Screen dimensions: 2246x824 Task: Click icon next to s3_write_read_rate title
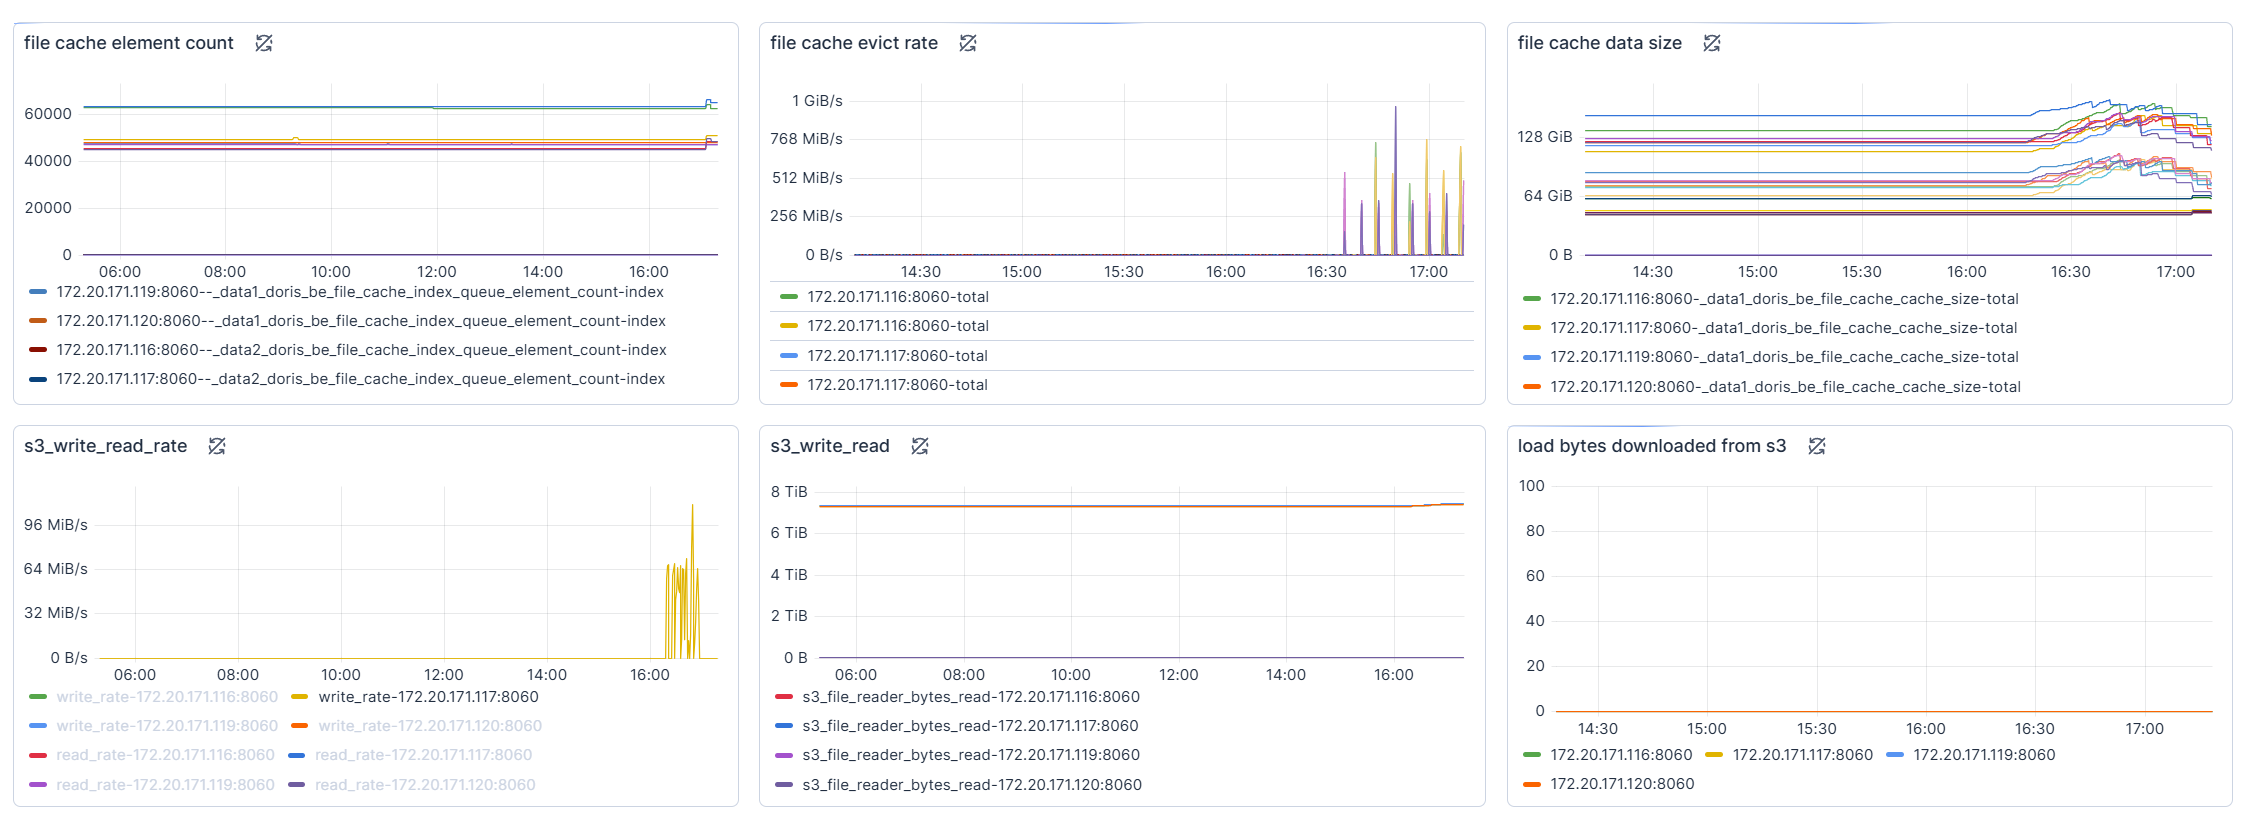point(217,446)
